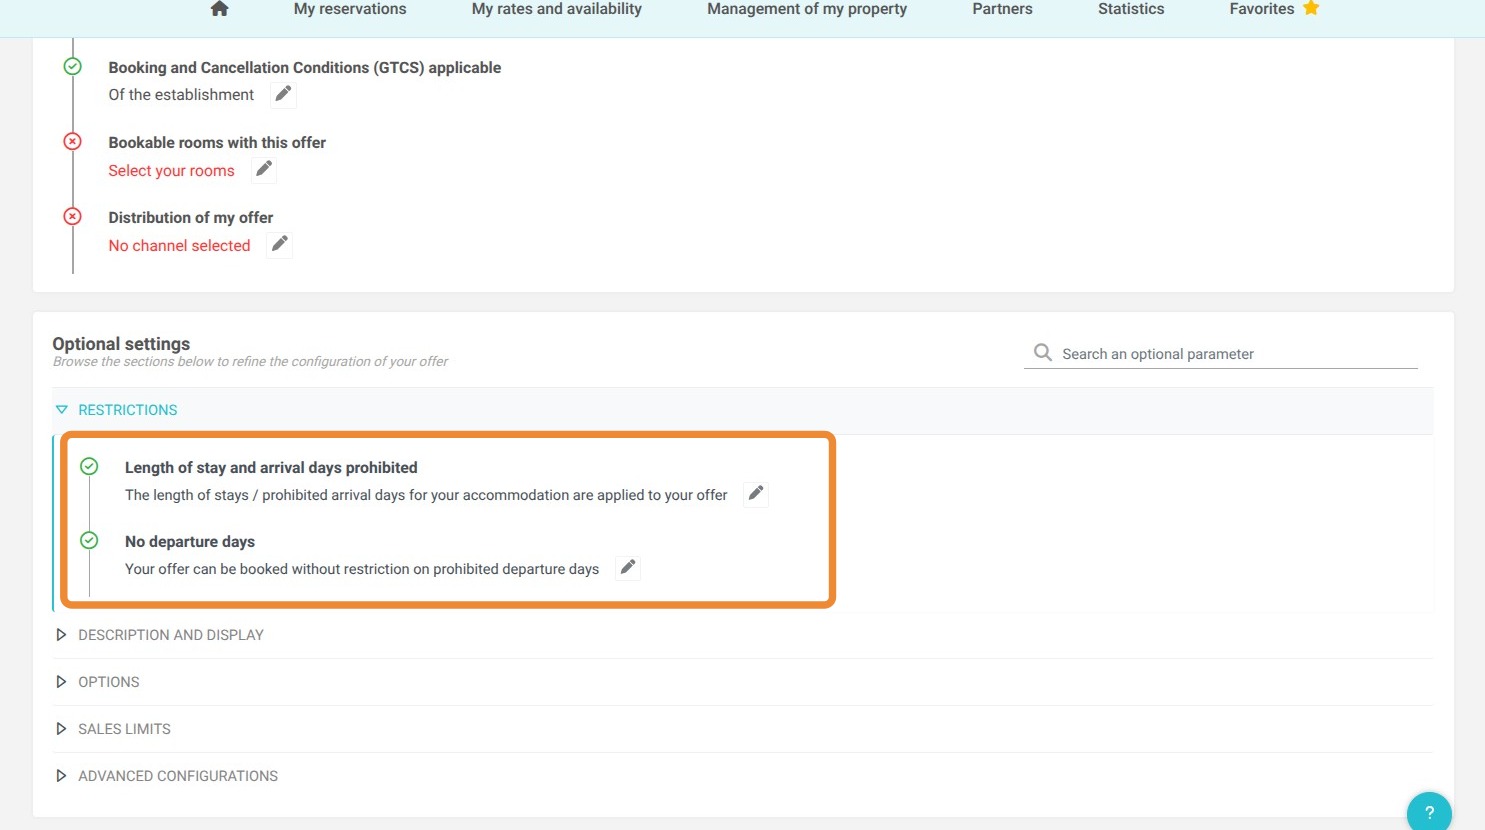Expand DESCRIPTION AND DISPLAY section
Viewport: 1485px width, 830px height.
742,635
